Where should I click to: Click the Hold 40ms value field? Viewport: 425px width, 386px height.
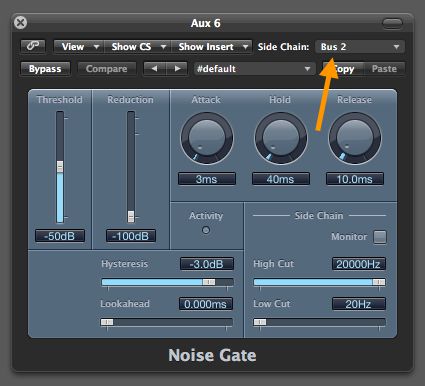281,179
